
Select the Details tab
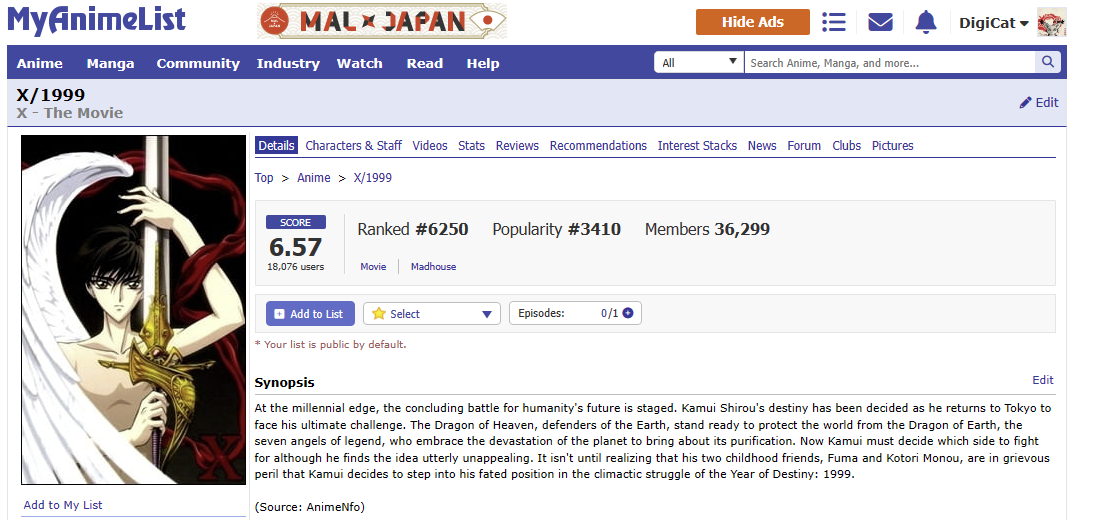coord(276,146)
